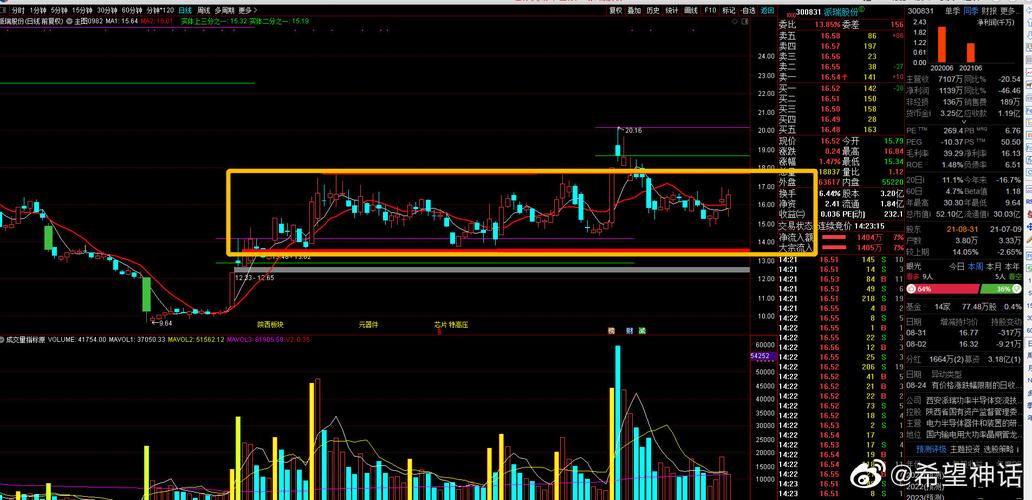Click 芯片 concept label
This screenshot has width=1032, height=500.
point(440,324)
